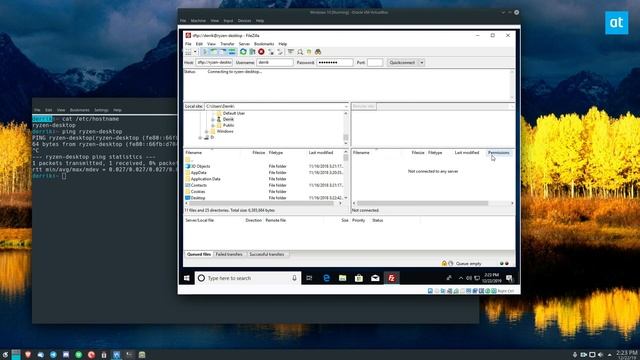Click the red Cancel current operation icon
Image resolution: width=640 pixels, height=360 pixels.
[x=261, y=52]
